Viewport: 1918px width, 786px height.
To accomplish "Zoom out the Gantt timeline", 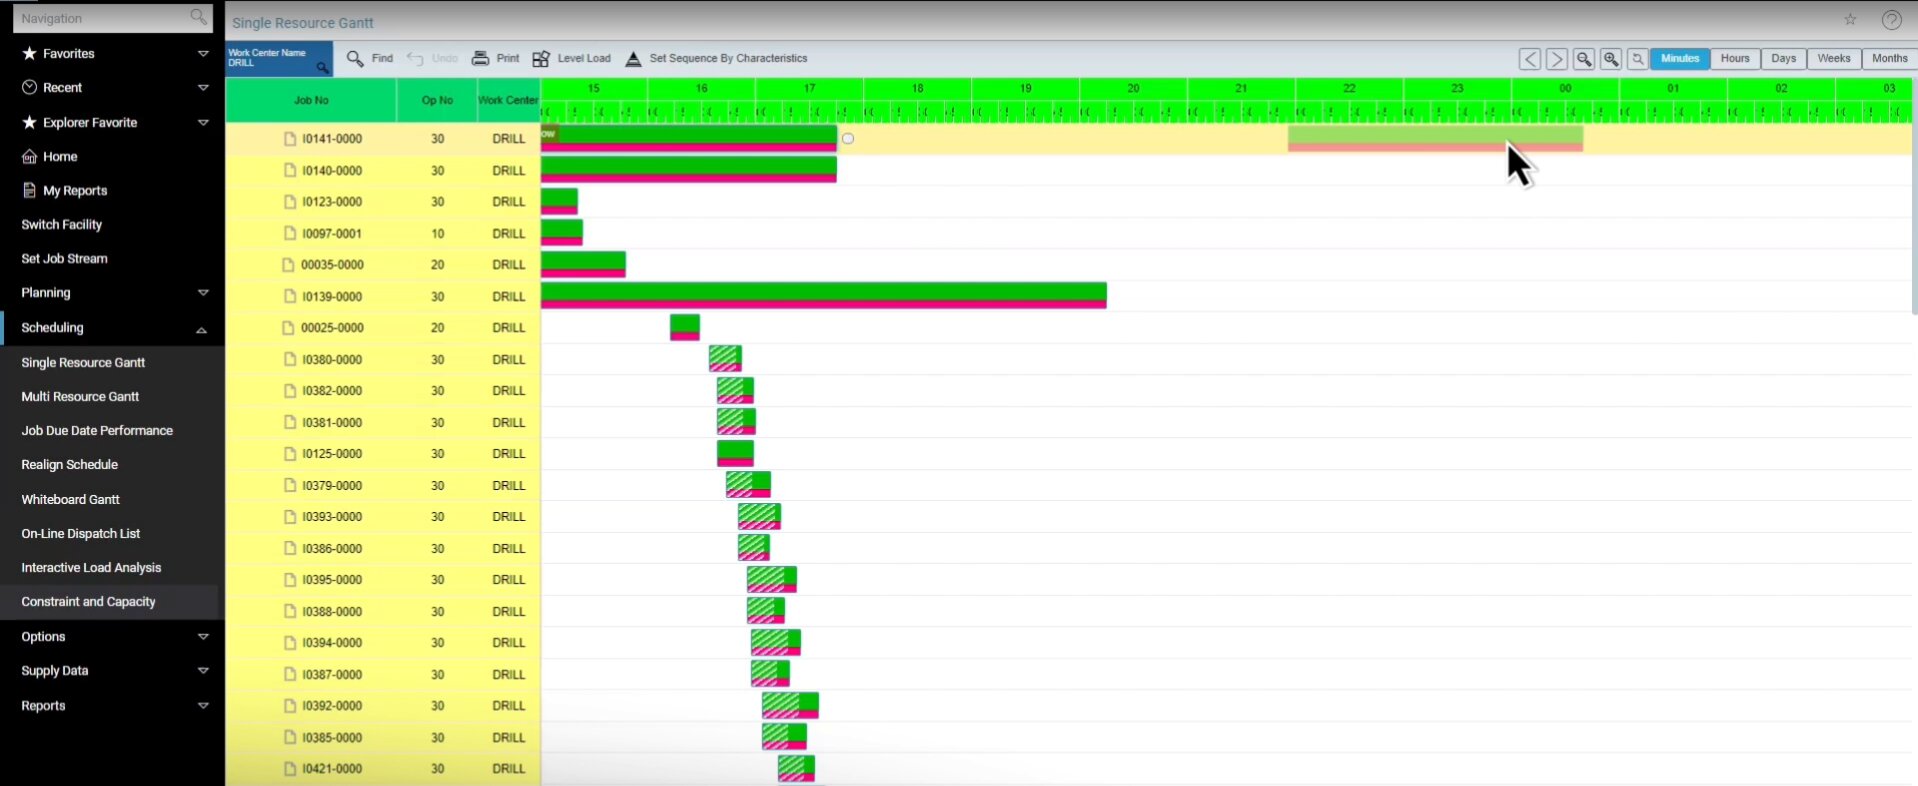I will pyautogui.click(x=1584, y=59).
